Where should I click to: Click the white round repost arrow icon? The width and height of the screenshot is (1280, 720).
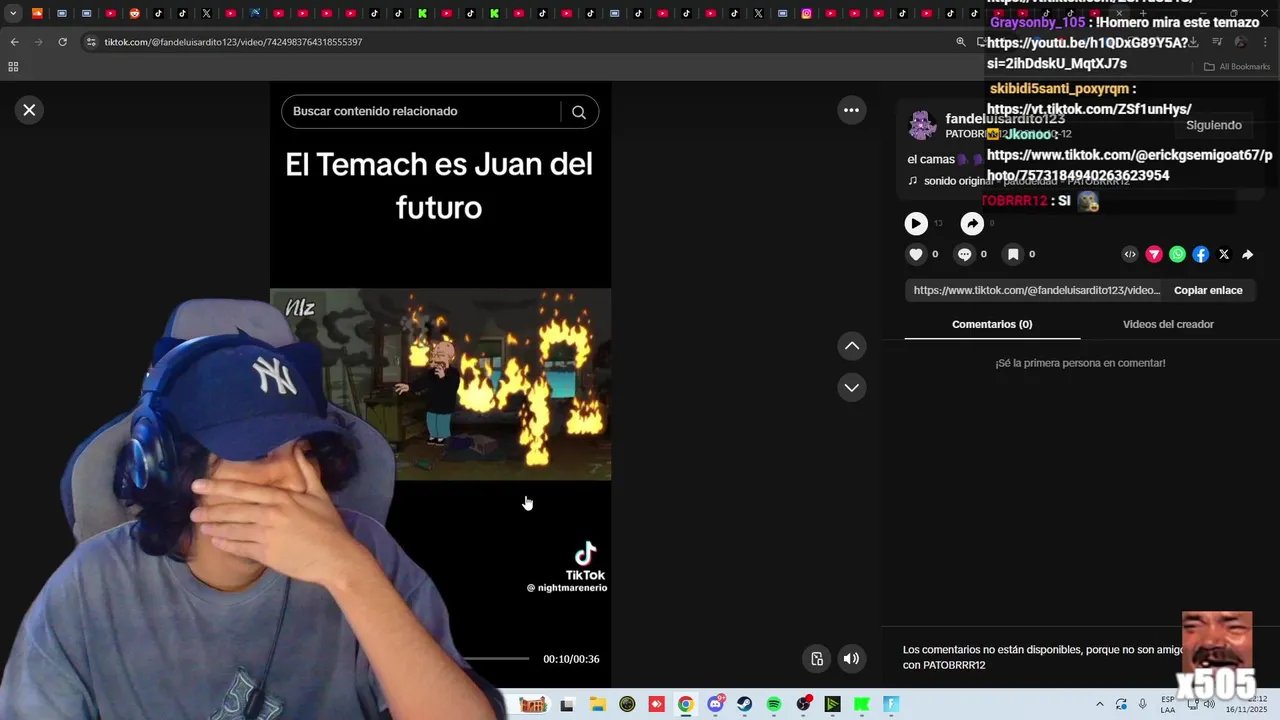click(x=972, y=224)
